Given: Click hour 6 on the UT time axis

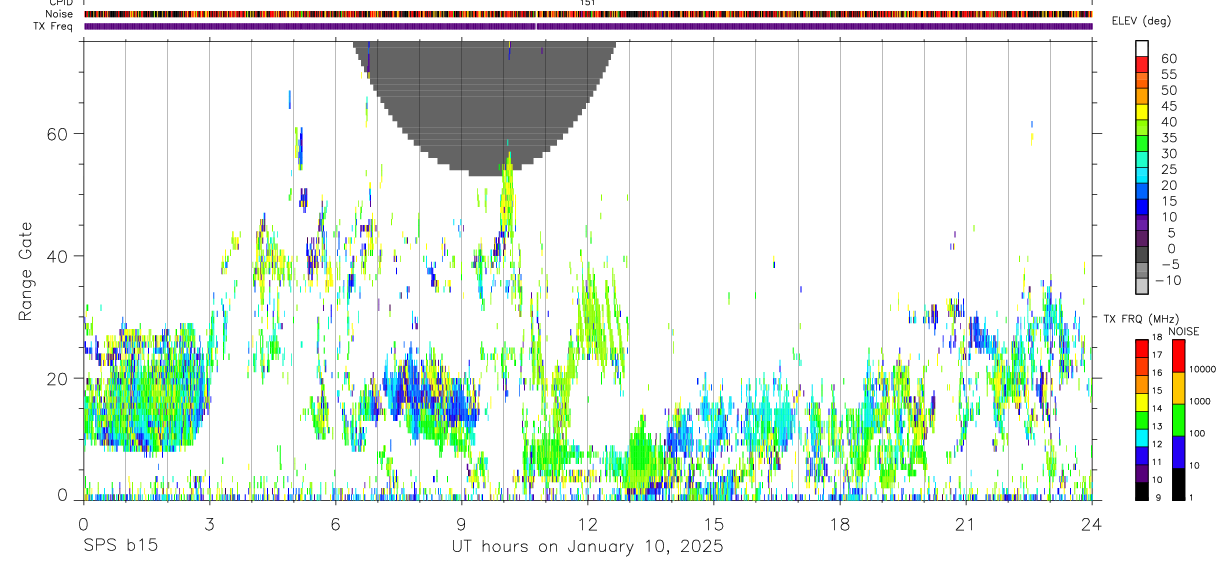Looking at the screenshot, I should [335, 524].
